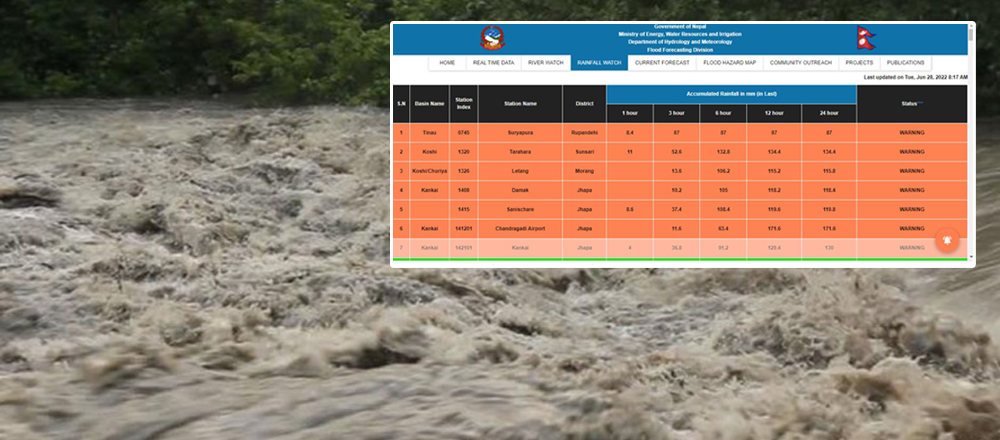Click the Basin Name column header

[429, 104]
